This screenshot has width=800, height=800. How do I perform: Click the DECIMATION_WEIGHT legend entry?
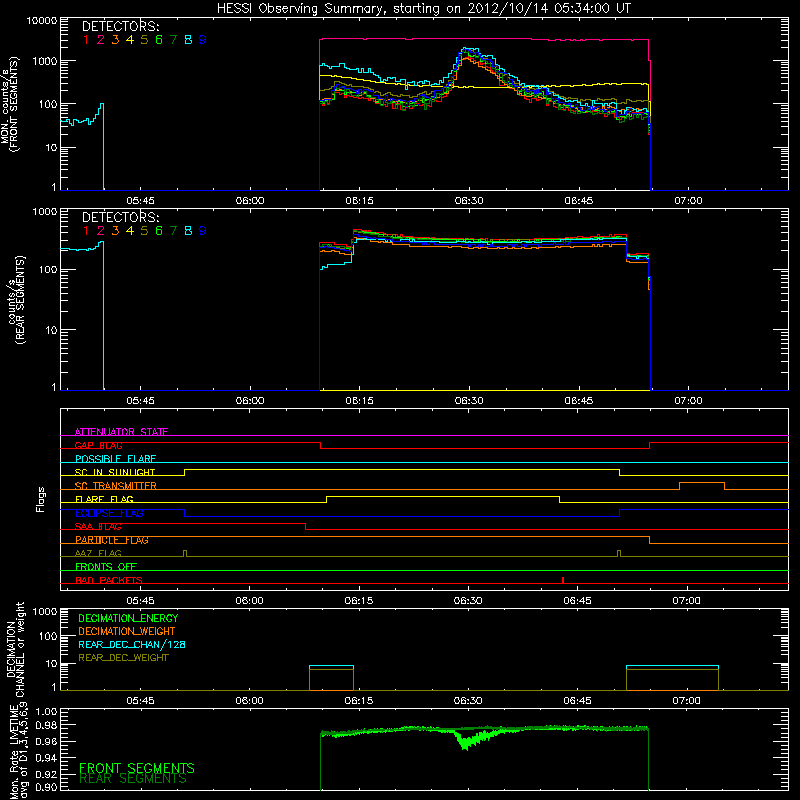pyautogui.click(x=127, y=631)
